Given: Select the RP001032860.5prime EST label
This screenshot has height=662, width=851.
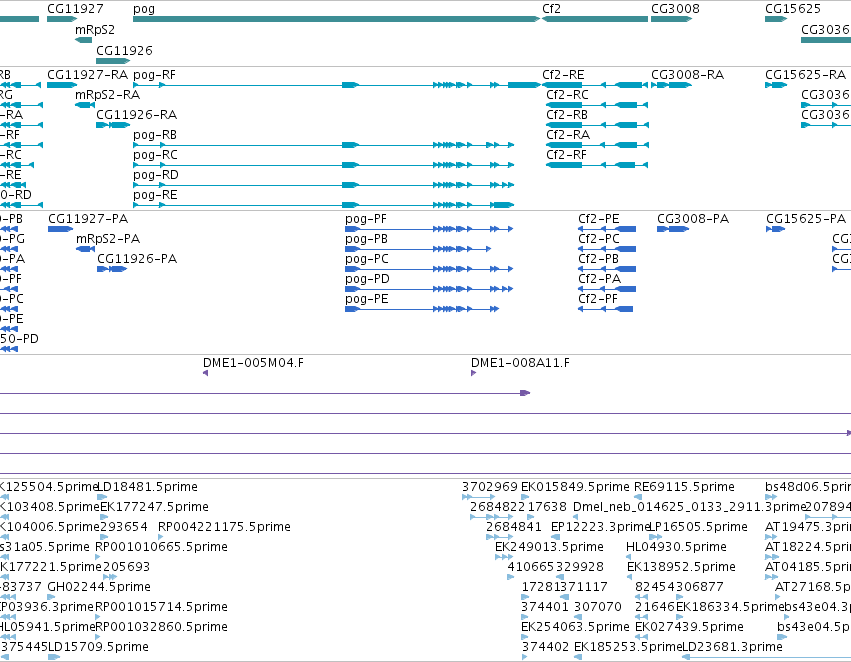Looking at the screenshot, I should pos(161,627).
